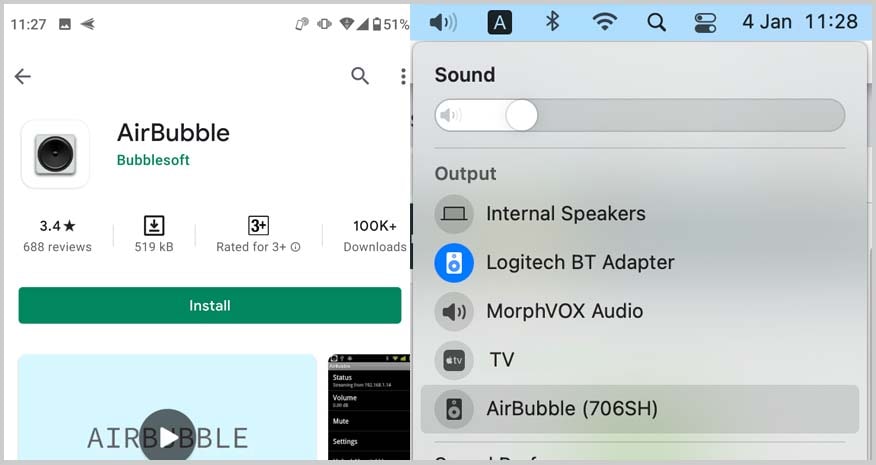The image size is (876, 465).
Task: Tap the 519 kB download size icon
Action: (154, 225)
